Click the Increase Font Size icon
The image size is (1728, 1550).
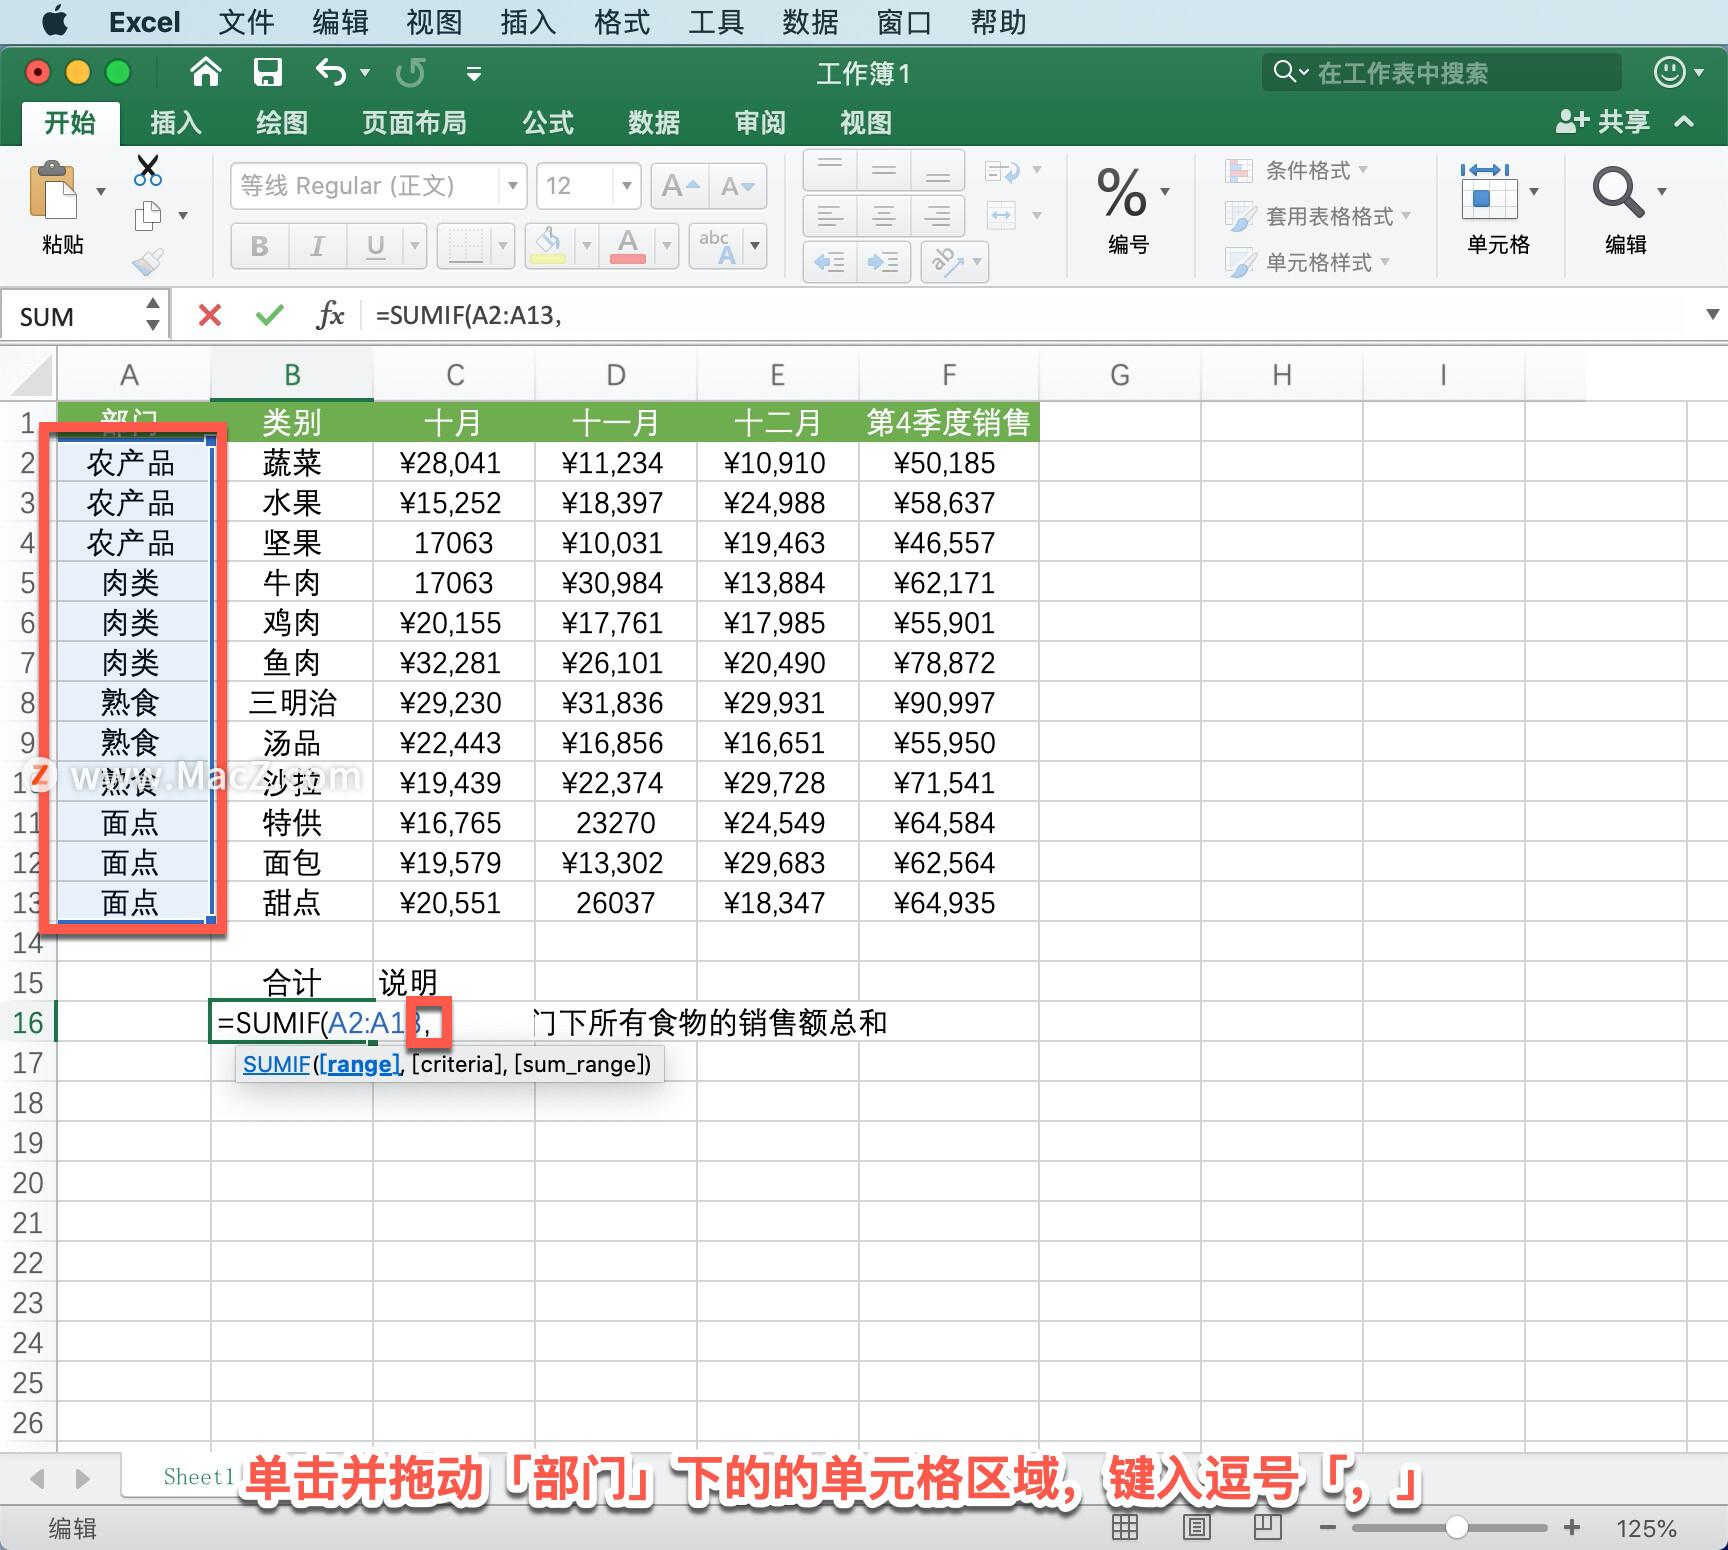point(680,186)
